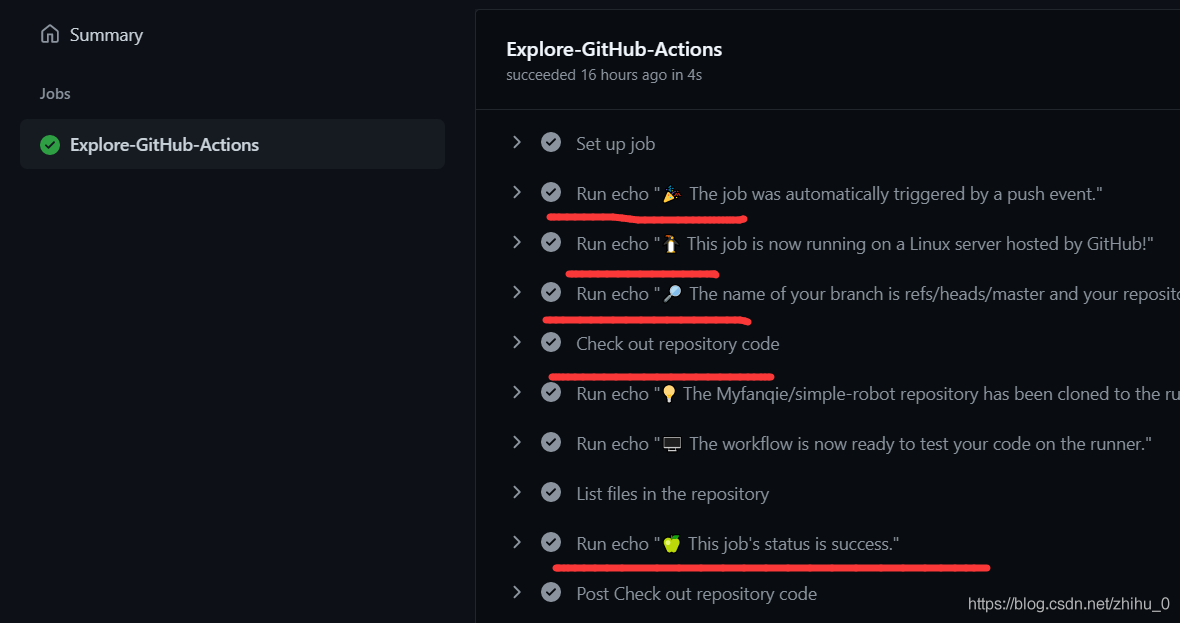Click the Explore-GitHub-Actions job title heading

[x=614, y=49]
